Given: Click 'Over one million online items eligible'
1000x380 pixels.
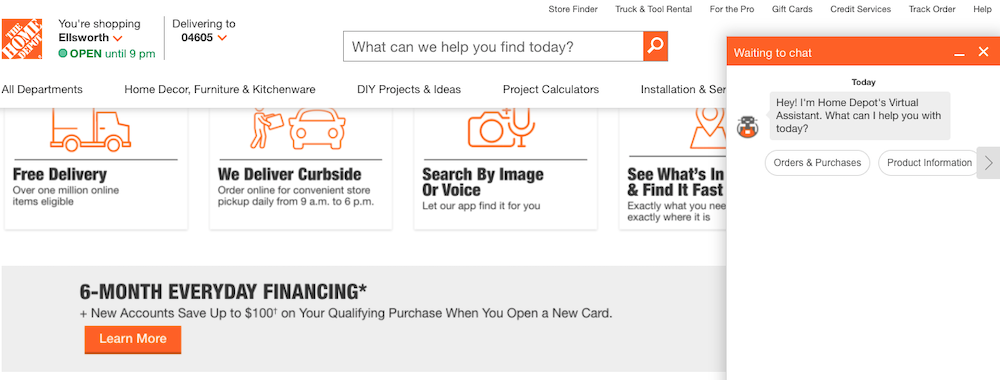Looking at the screenshot, I should pyautogui.click(x=66, y=196).
